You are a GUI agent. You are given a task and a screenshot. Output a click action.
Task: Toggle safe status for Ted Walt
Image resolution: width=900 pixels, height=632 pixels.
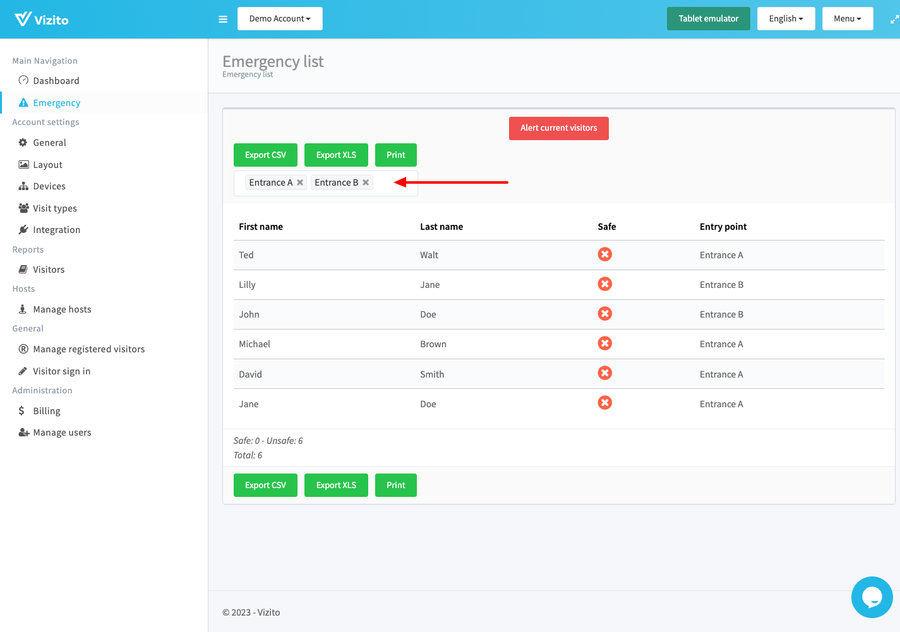coord(604,255)
